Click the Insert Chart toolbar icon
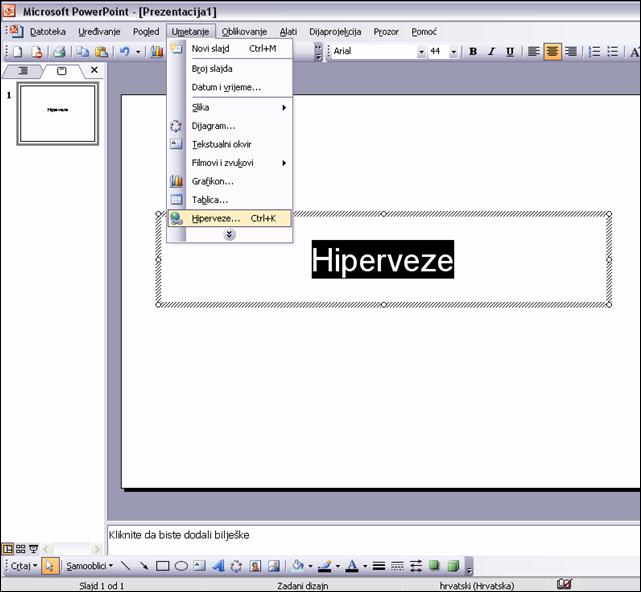 [157, 52]
